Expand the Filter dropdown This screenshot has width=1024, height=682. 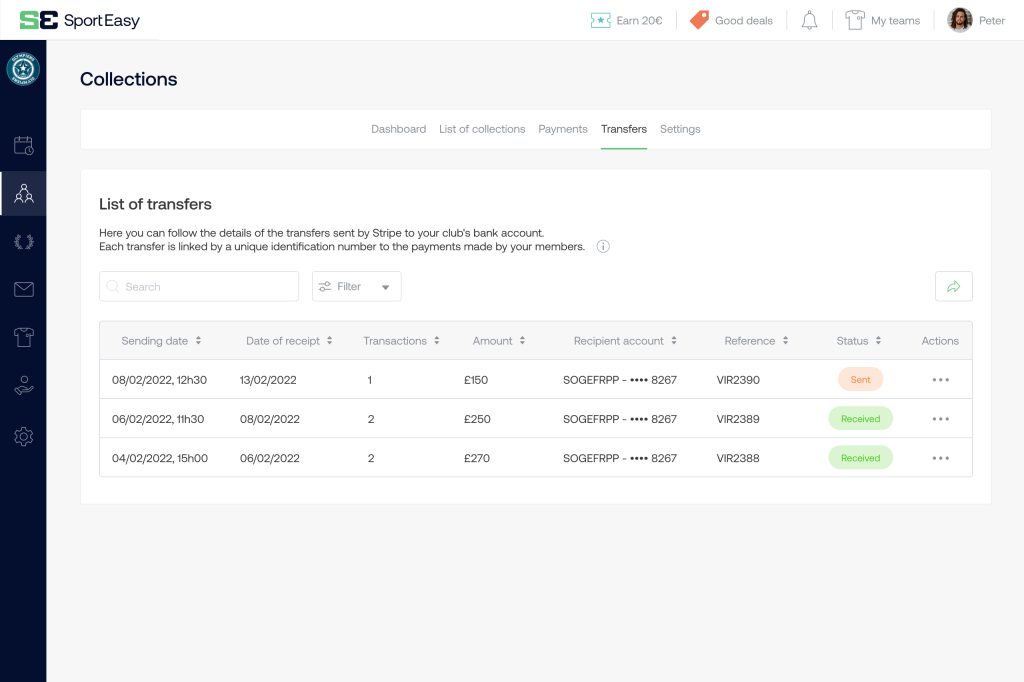click(x=357, y=287)
